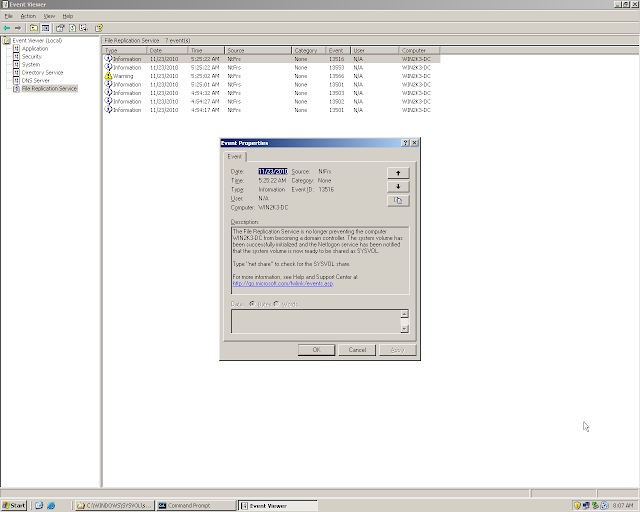Viewport: 640px width, 512px height.
Task: Sort events by the Category column header
Action: [309, 50]
